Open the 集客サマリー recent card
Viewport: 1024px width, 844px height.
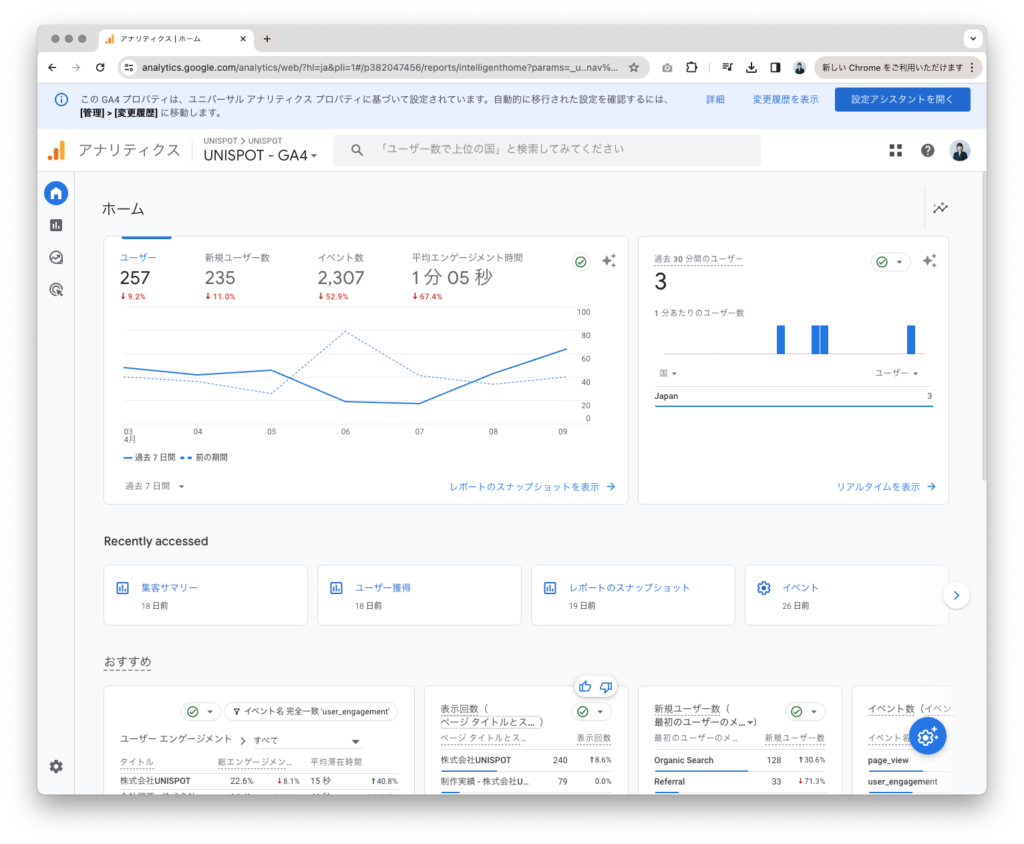pos(205,595)
